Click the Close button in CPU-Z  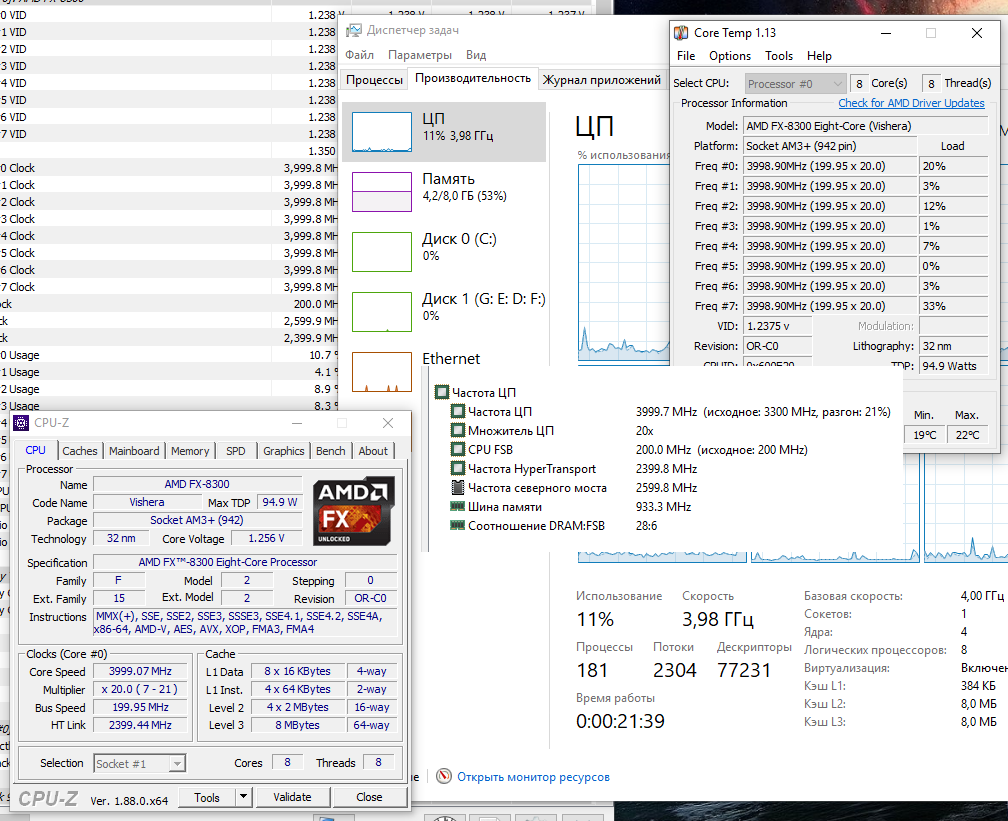369,797
